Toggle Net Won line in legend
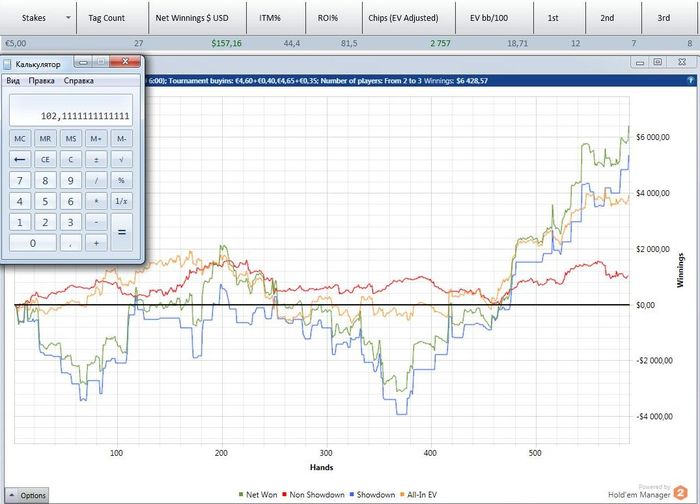The width and height of the screenshot is (700, 504). (x=258, y=495)
